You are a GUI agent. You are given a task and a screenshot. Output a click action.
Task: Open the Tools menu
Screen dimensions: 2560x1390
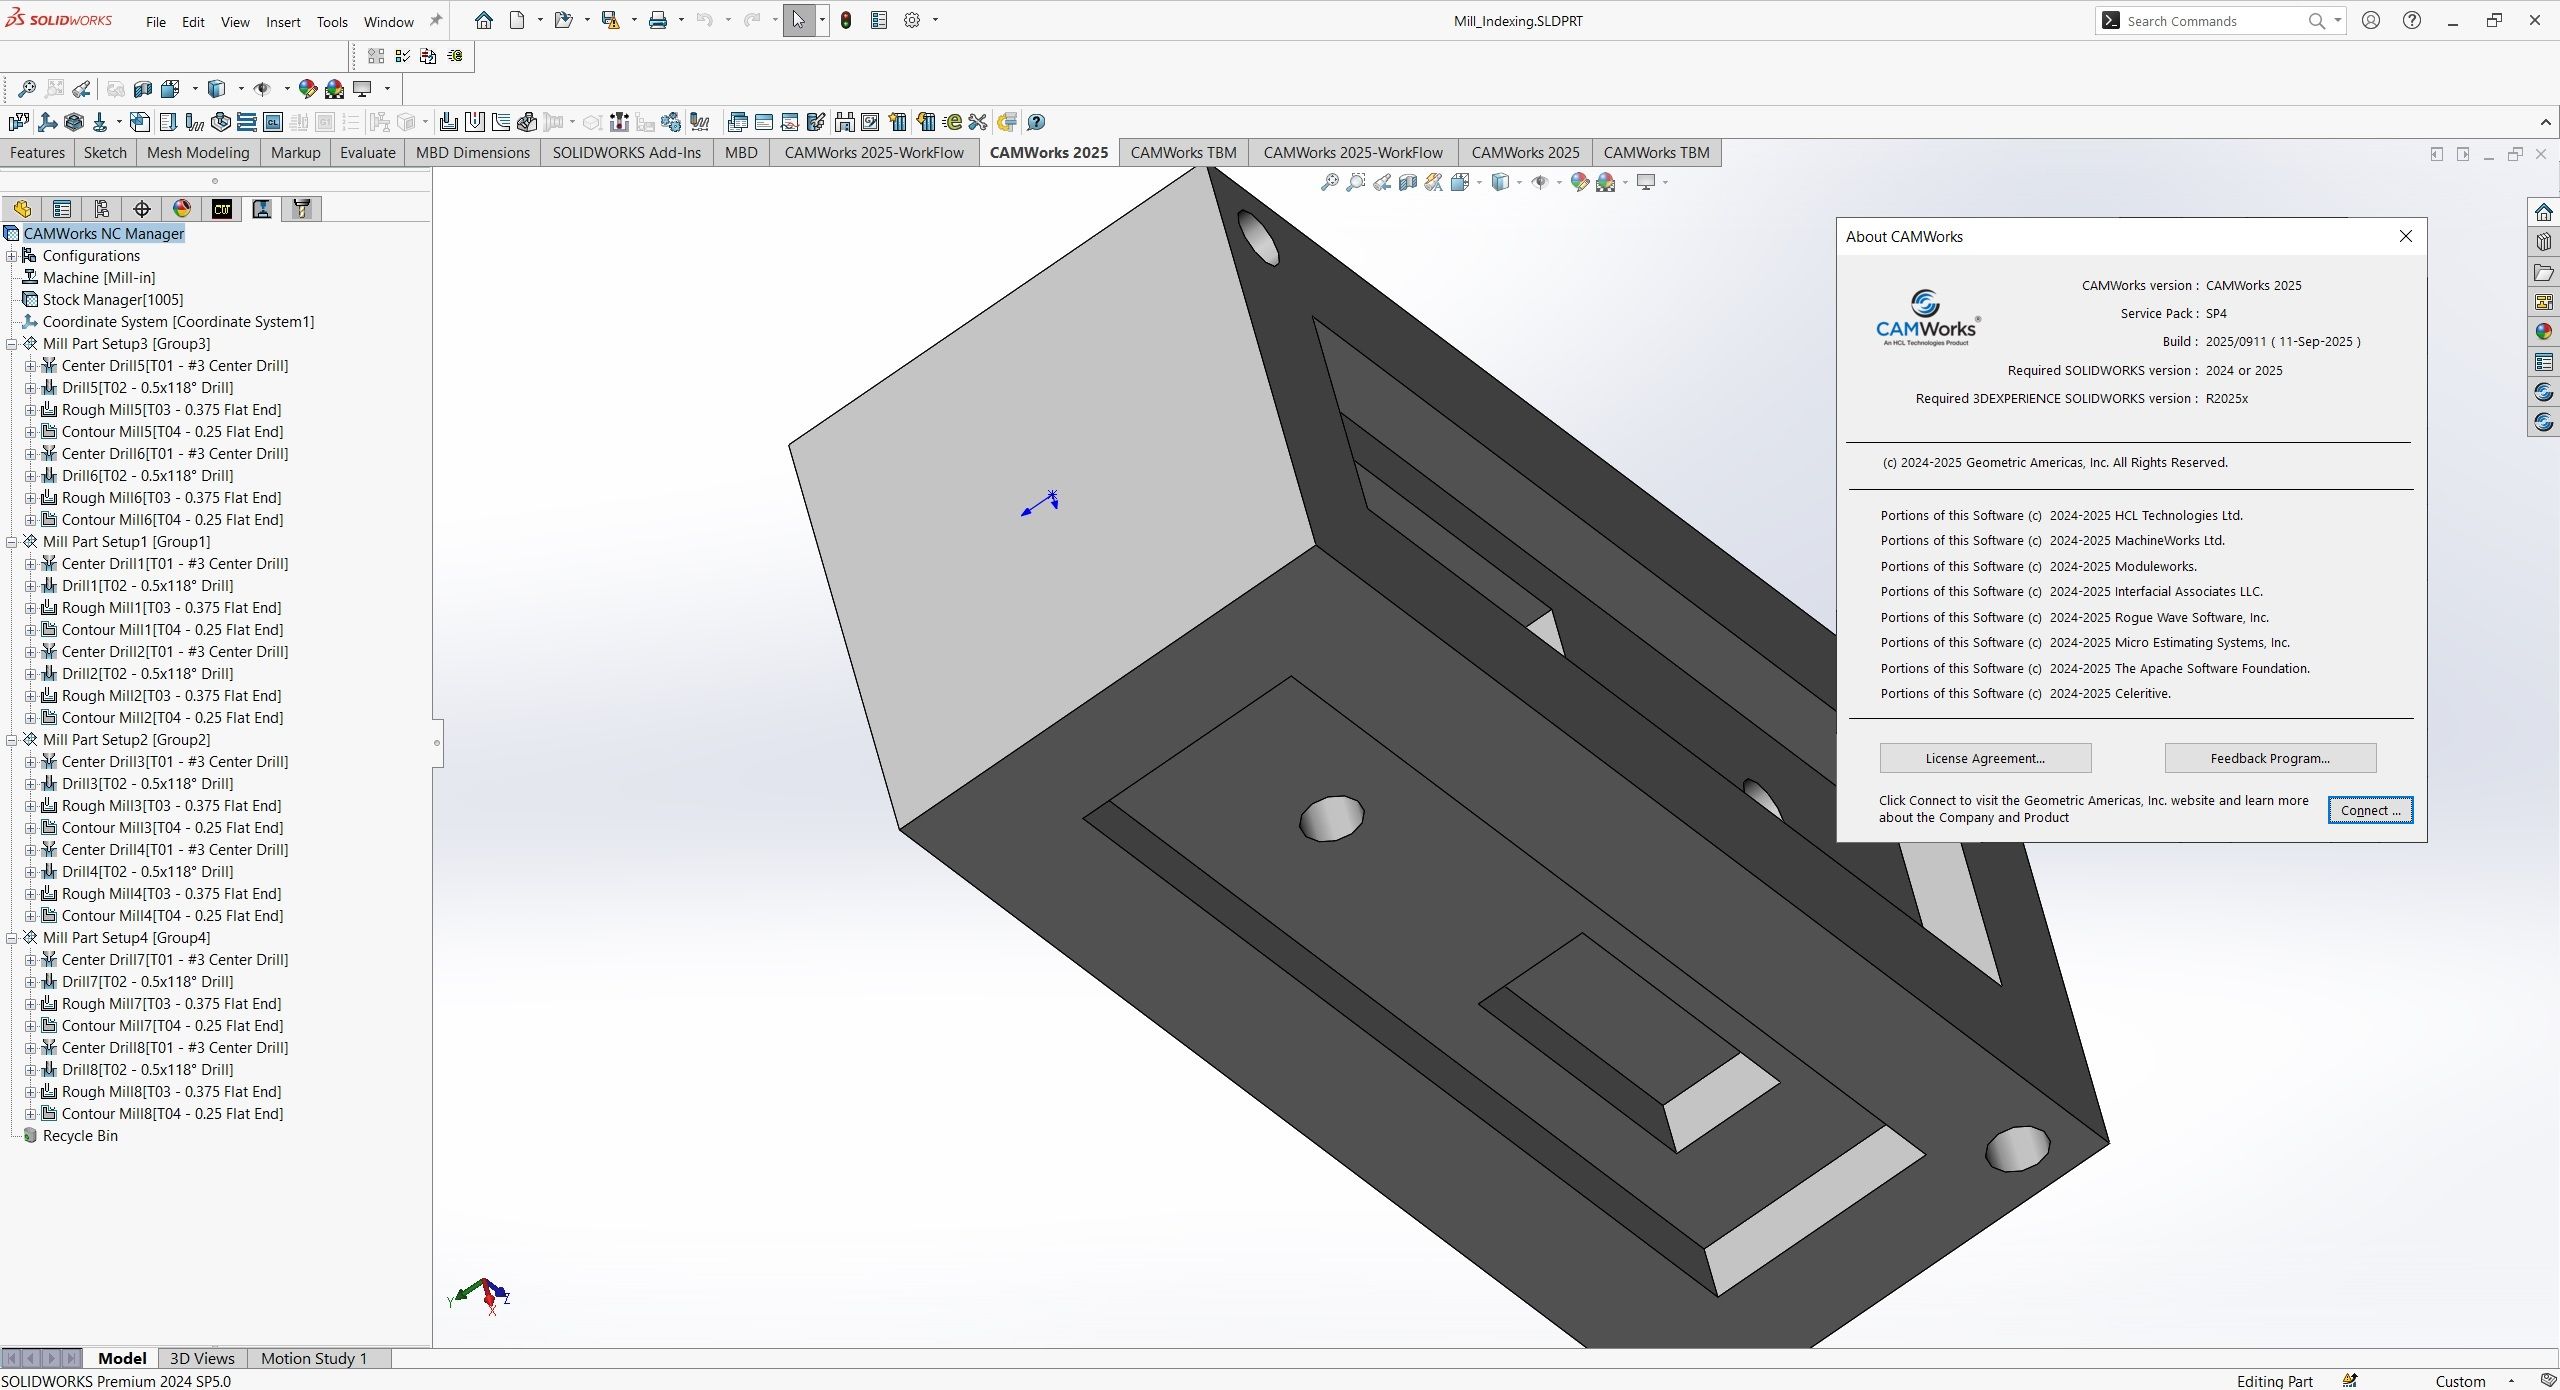[331, 21]
